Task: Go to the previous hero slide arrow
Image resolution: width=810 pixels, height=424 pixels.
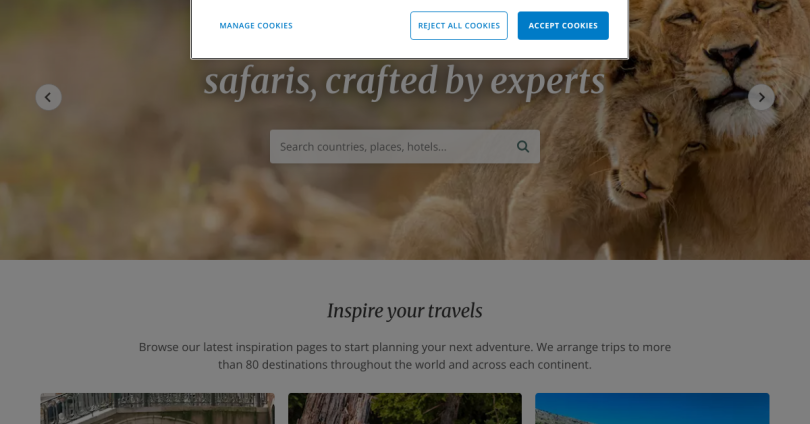Action: coord(49,97)
